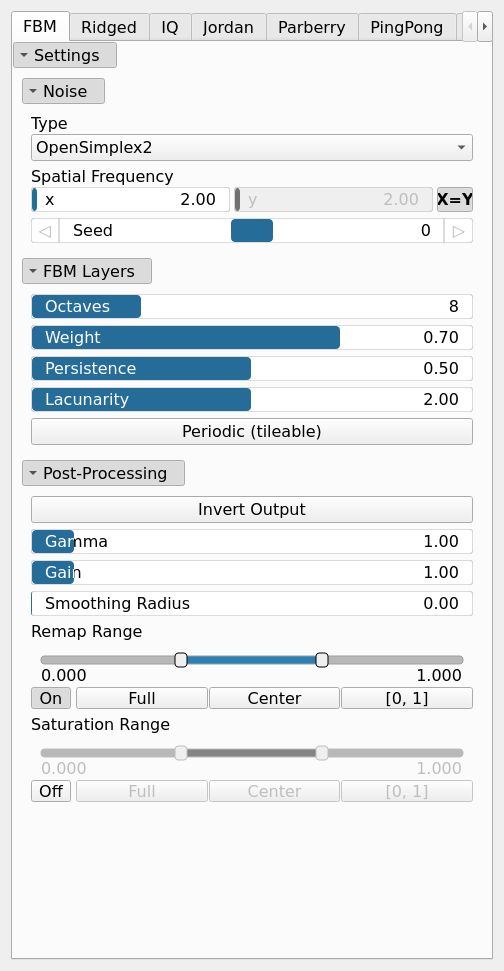Open the PingPong tab
This screenshot has width=504, height=971.
pos(407,27)
